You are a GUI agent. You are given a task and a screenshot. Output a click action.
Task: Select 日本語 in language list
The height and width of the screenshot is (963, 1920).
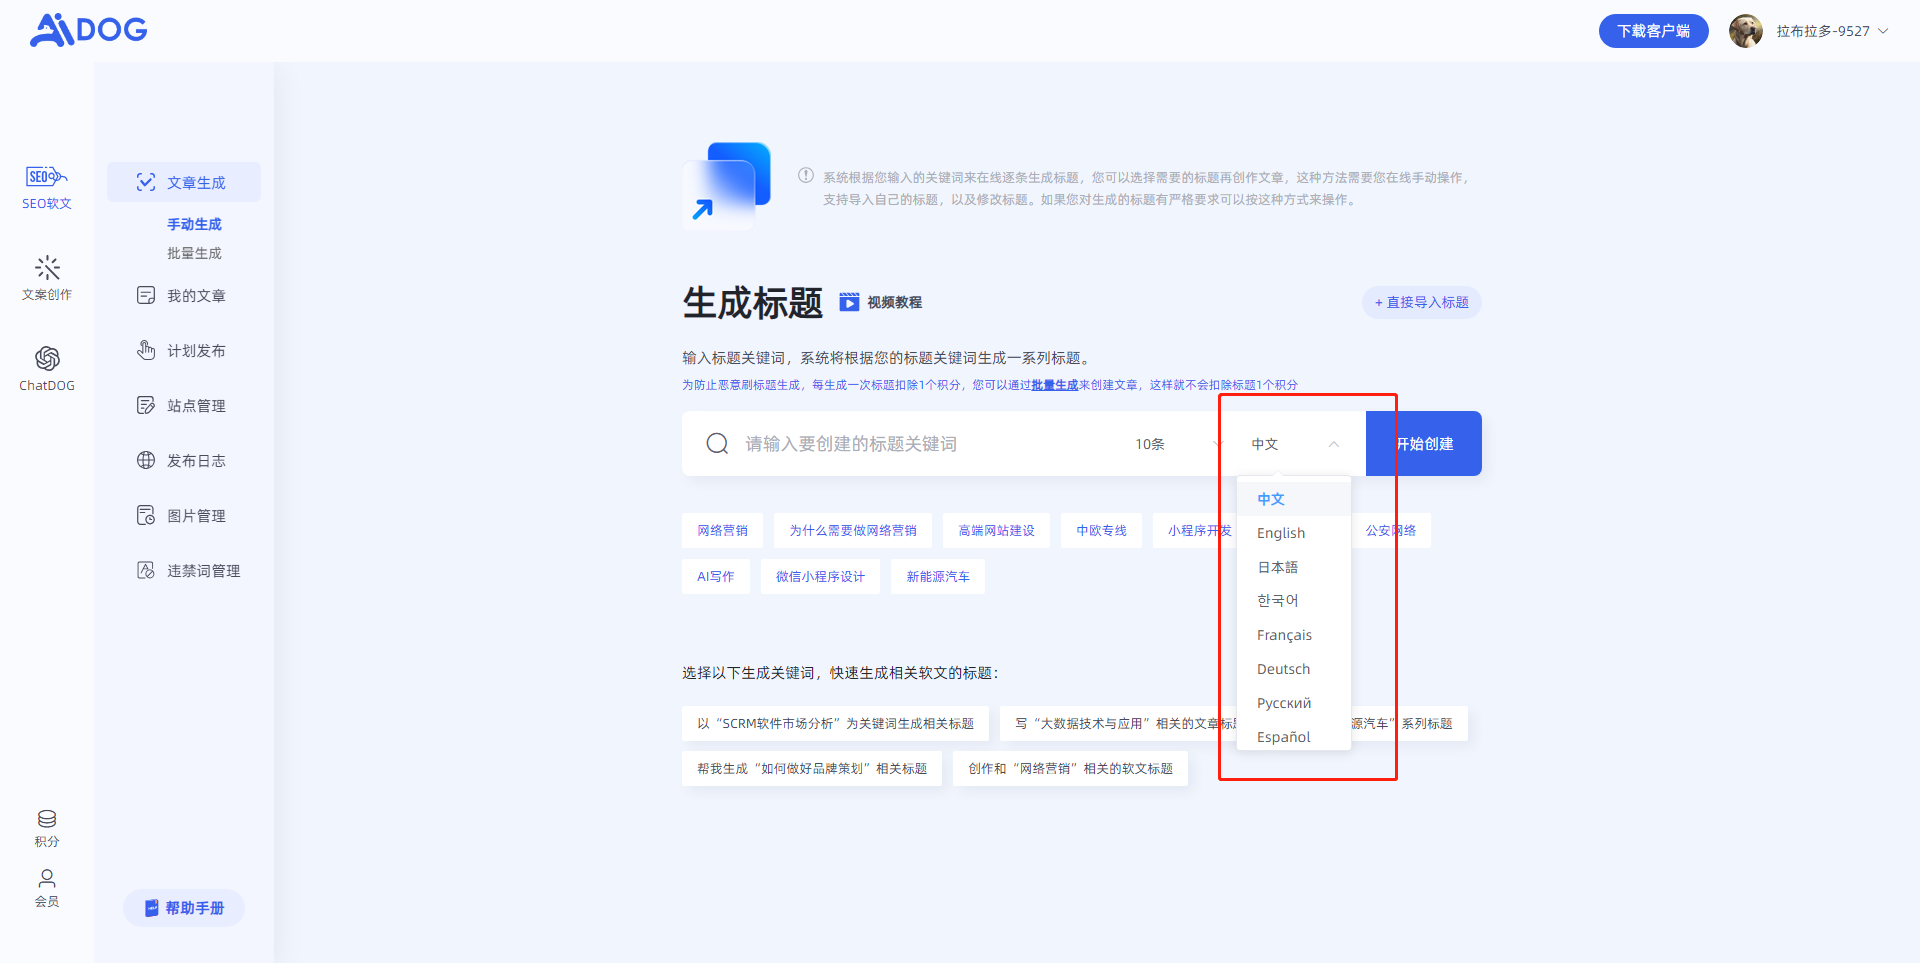(x=1294, y=567)
